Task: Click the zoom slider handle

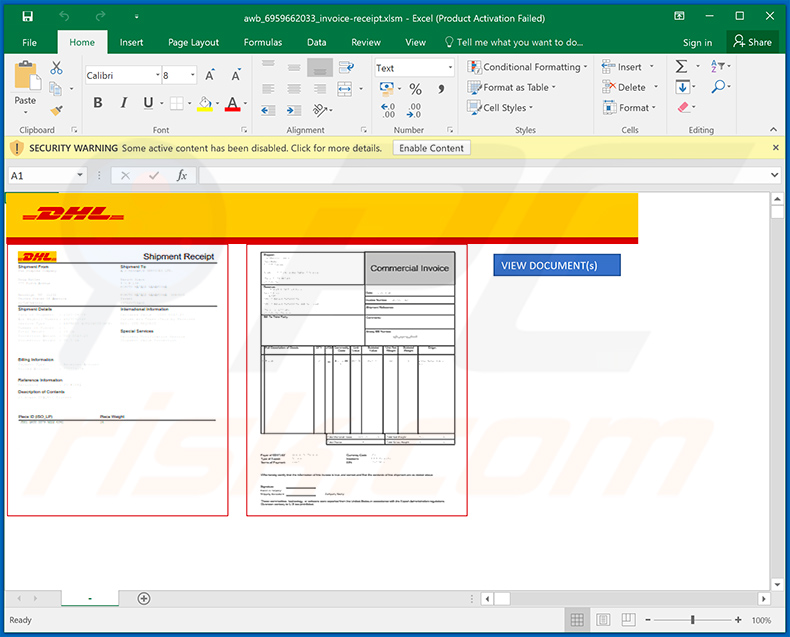Action: 693,620
